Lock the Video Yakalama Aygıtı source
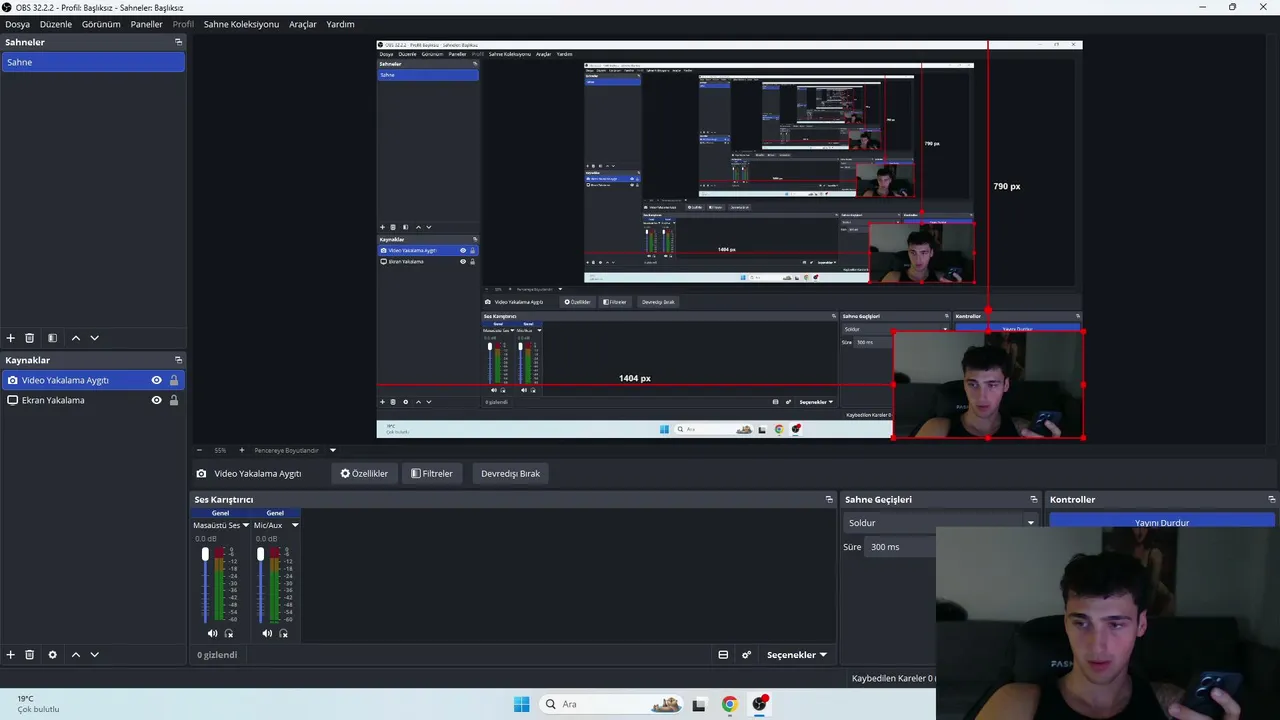The height and width of the screenshot is (720, 1280). 174,380
